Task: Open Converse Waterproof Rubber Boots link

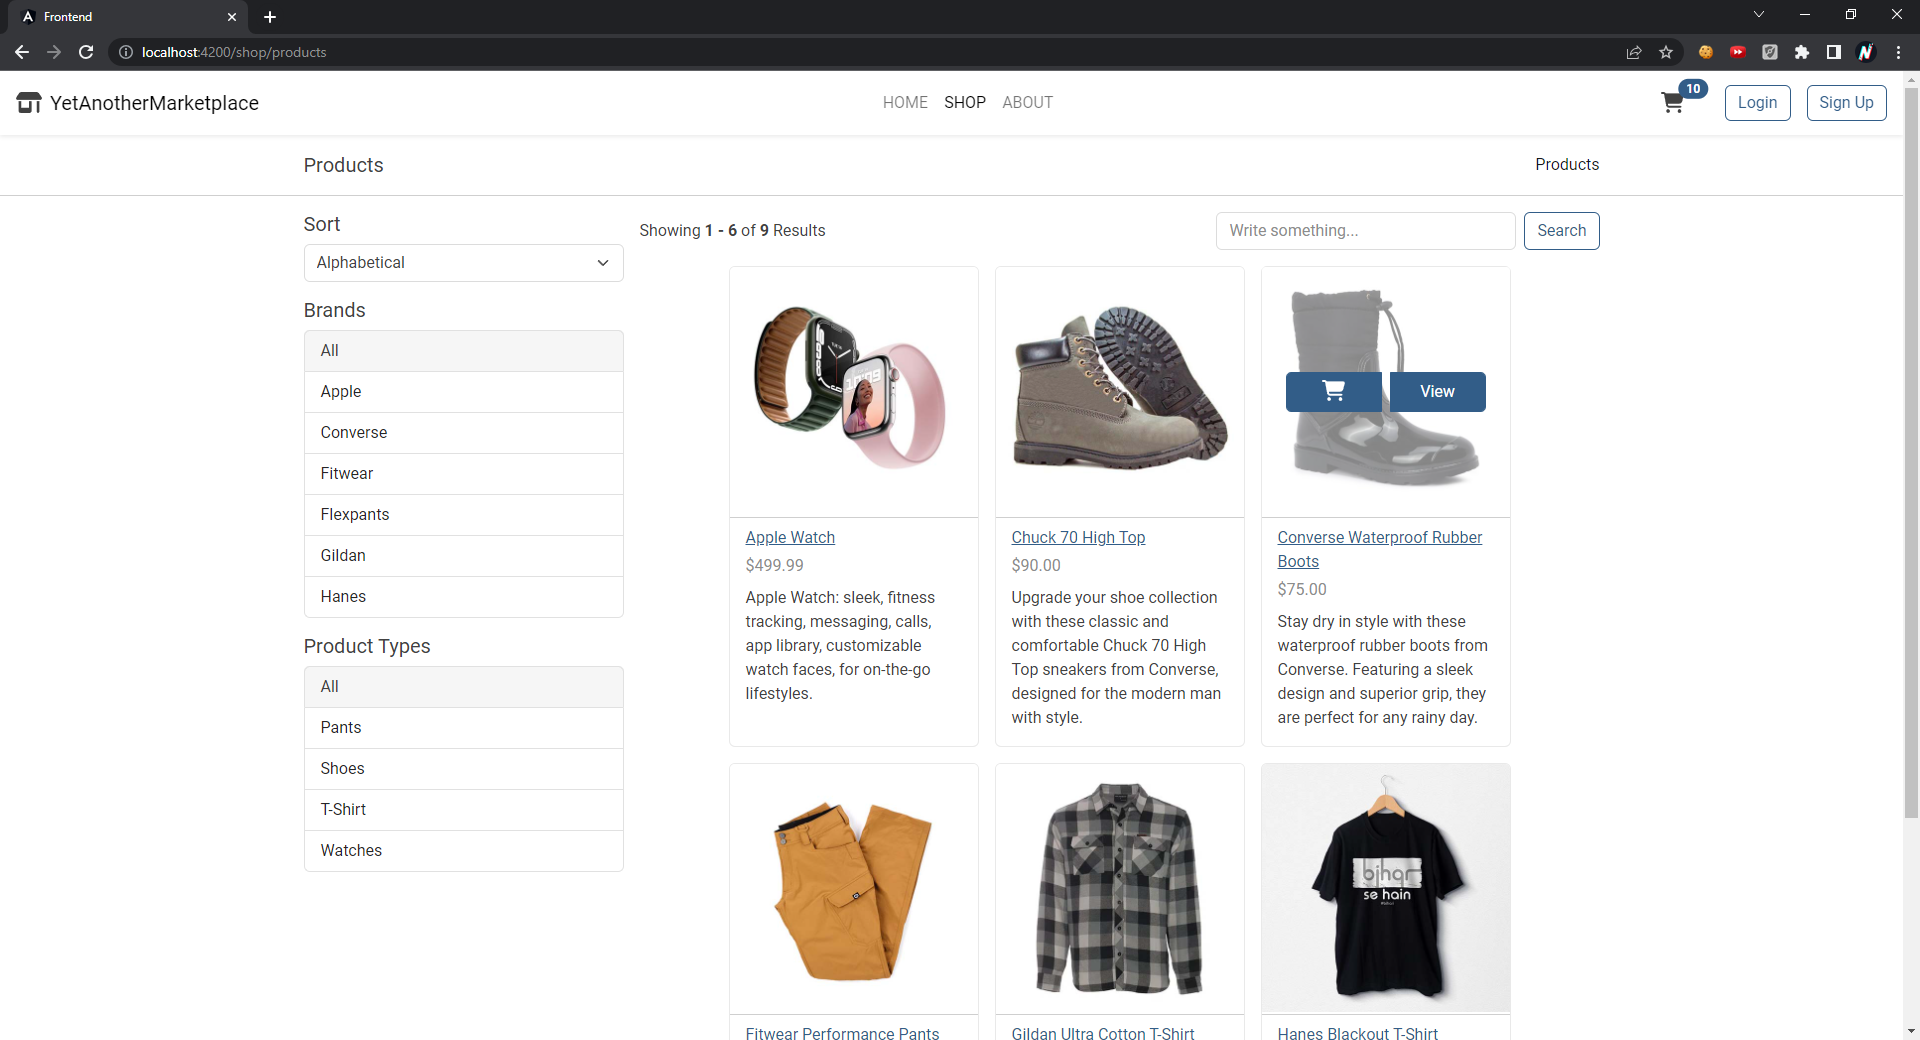Action: point(1379,550)
